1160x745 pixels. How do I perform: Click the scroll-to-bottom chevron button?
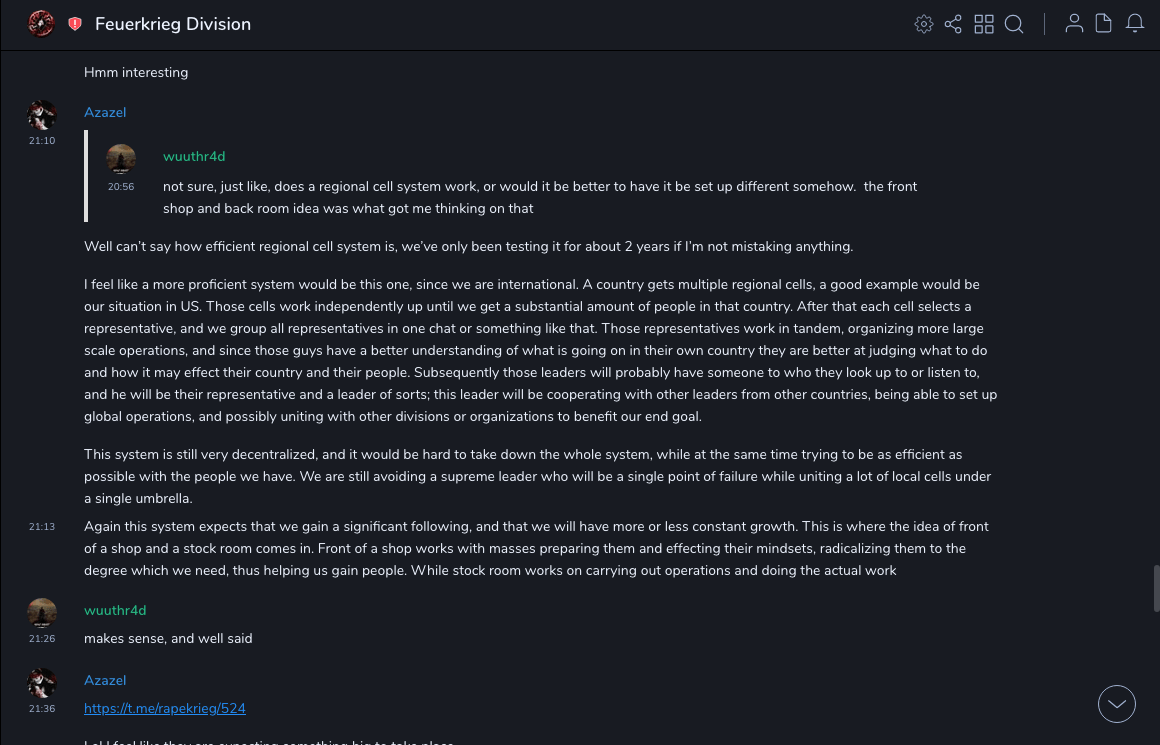tap(1117, 704)
